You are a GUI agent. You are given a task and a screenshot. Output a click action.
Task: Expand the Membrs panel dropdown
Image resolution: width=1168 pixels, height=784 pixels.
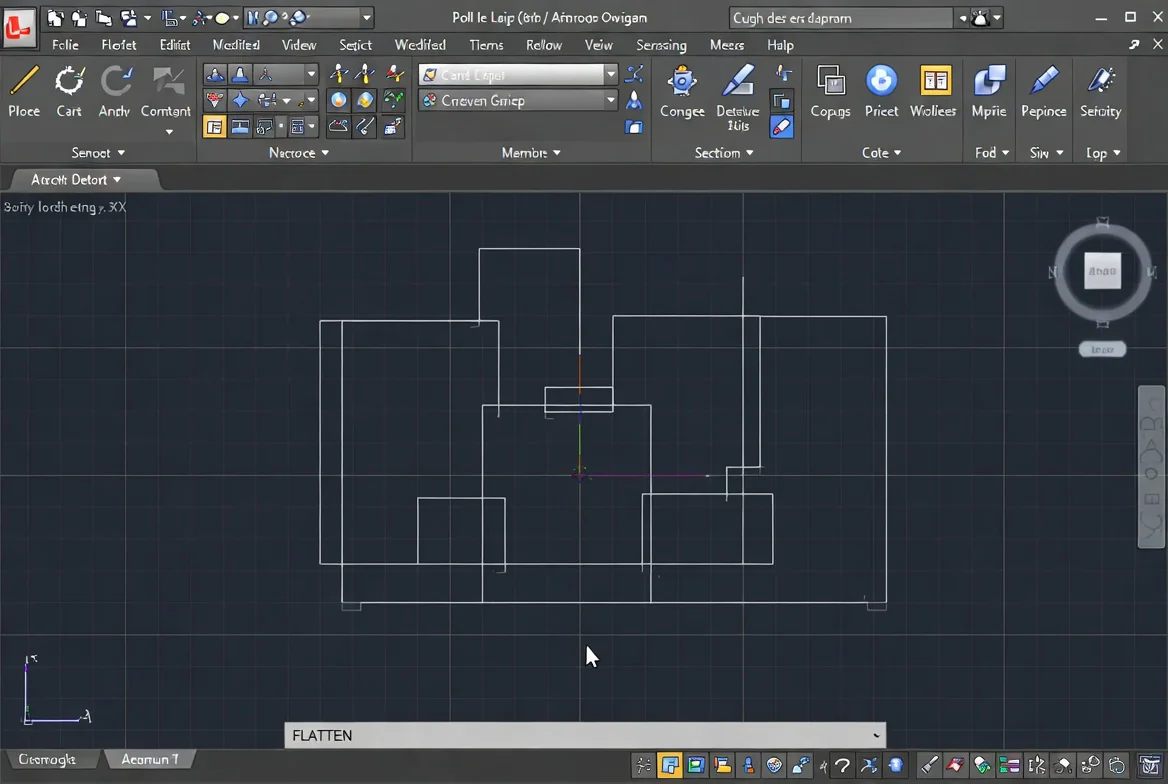556,153
